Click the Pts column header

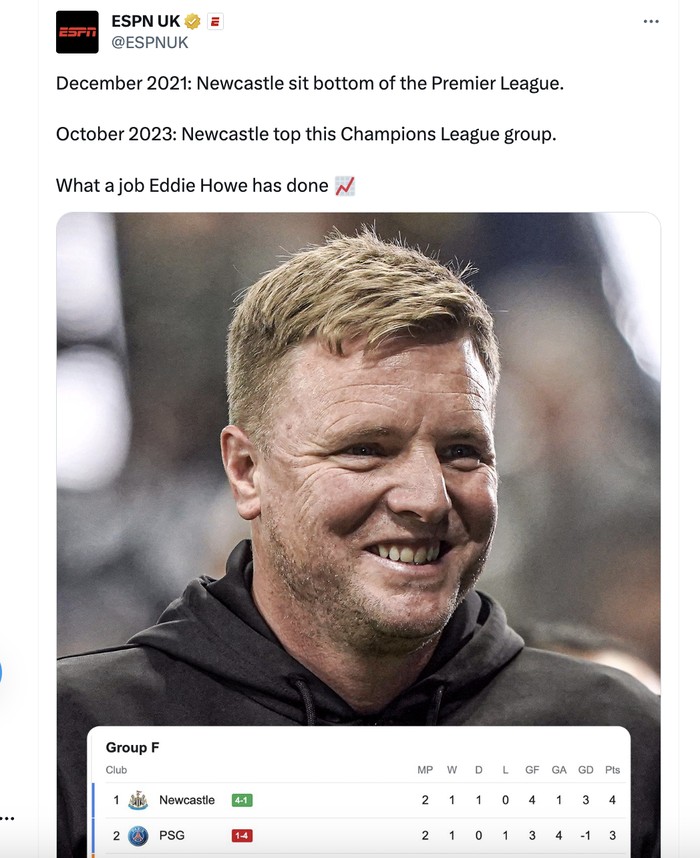pyautogui.click(x=612, y=770)
